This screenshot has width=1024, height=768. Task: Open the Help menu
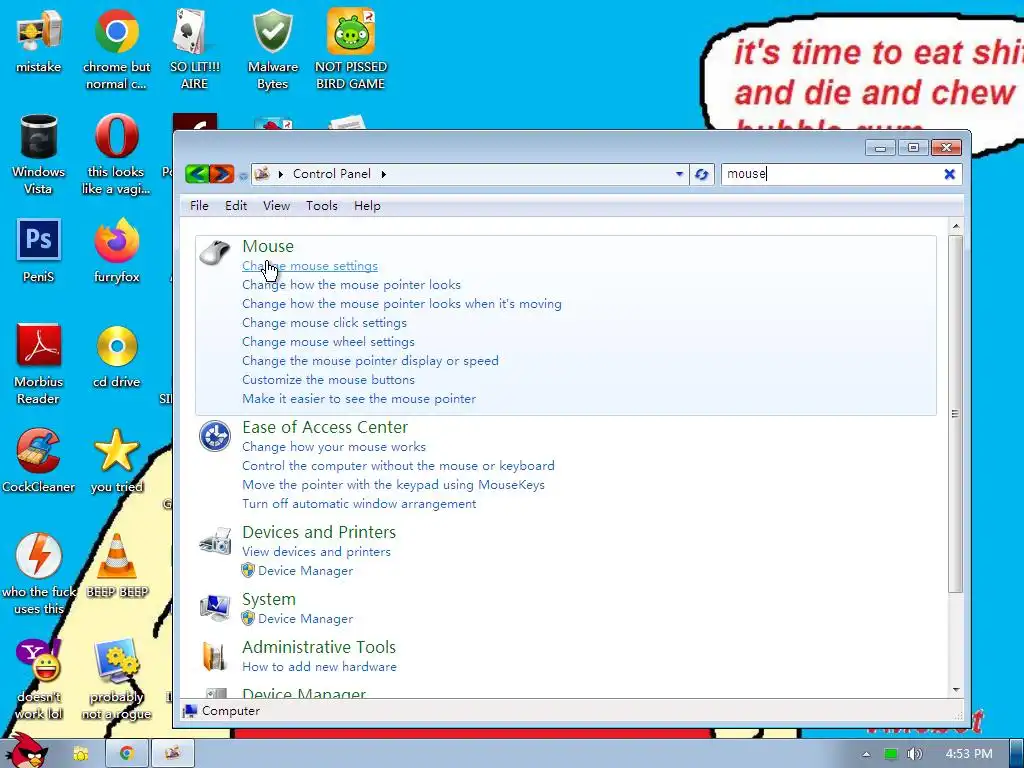tap(367, 206)
